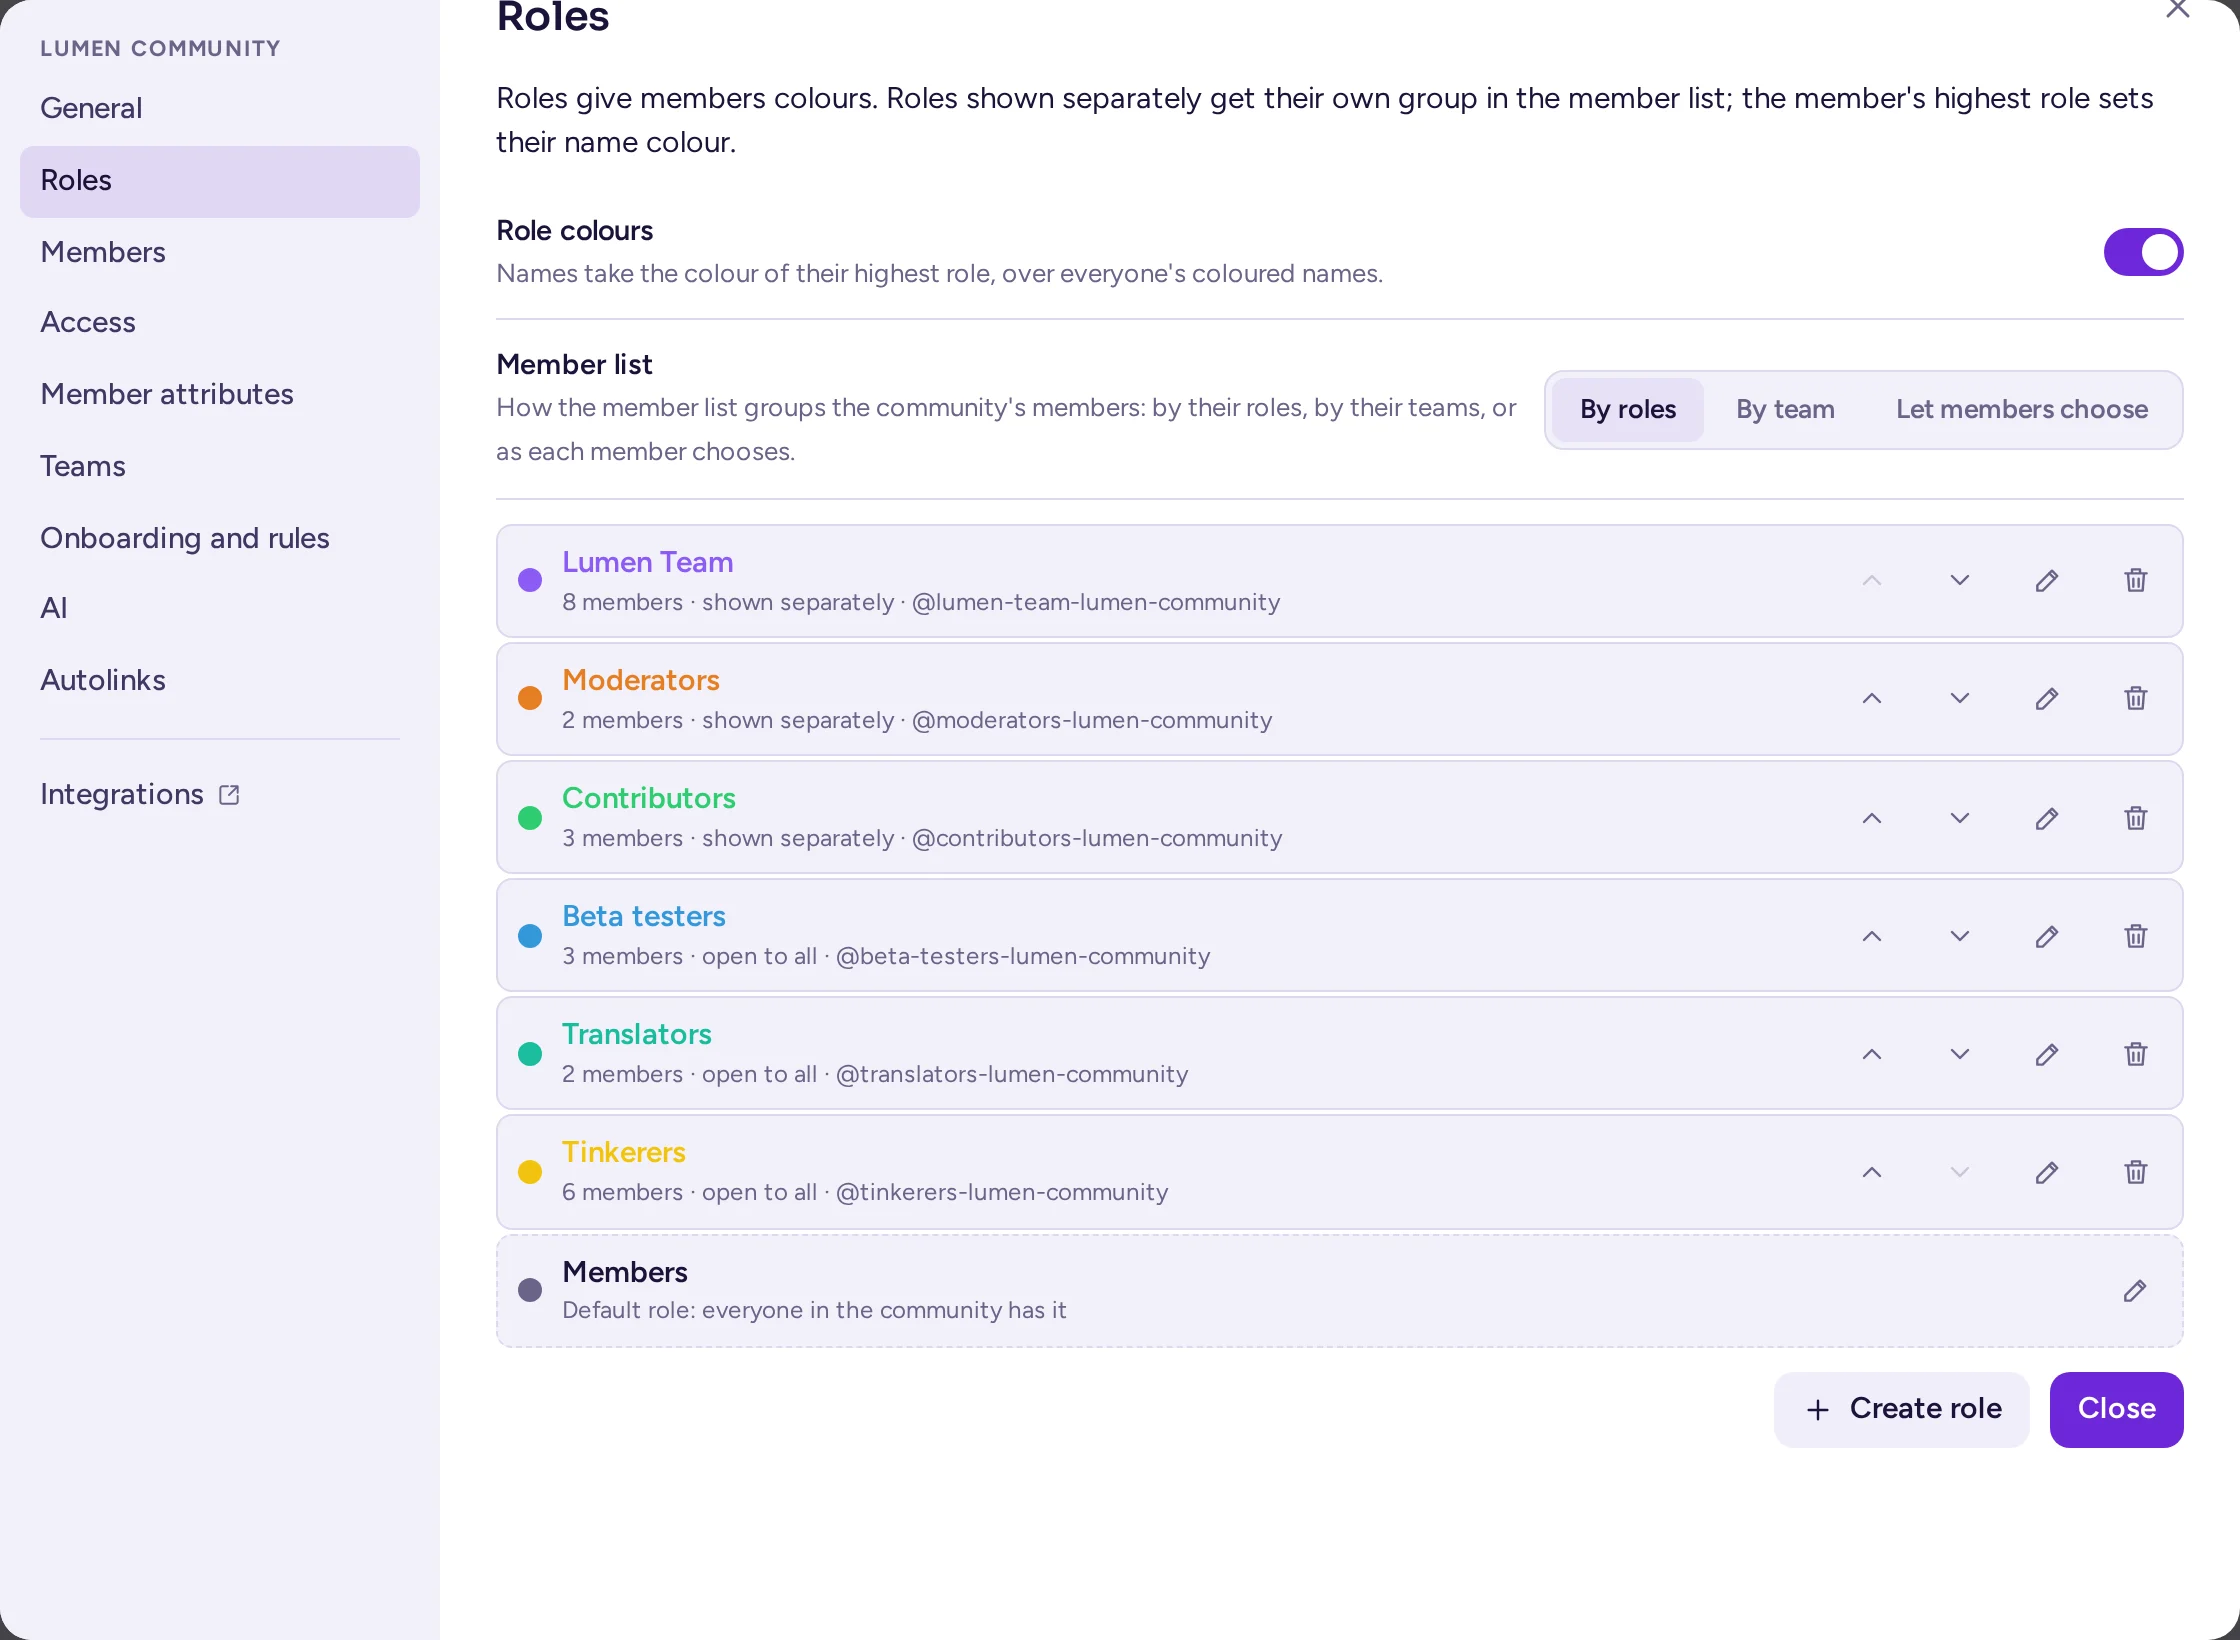Click '@tinkerers-lumen-community' handle text

pyautogui.click(x=1002, y=1193)
